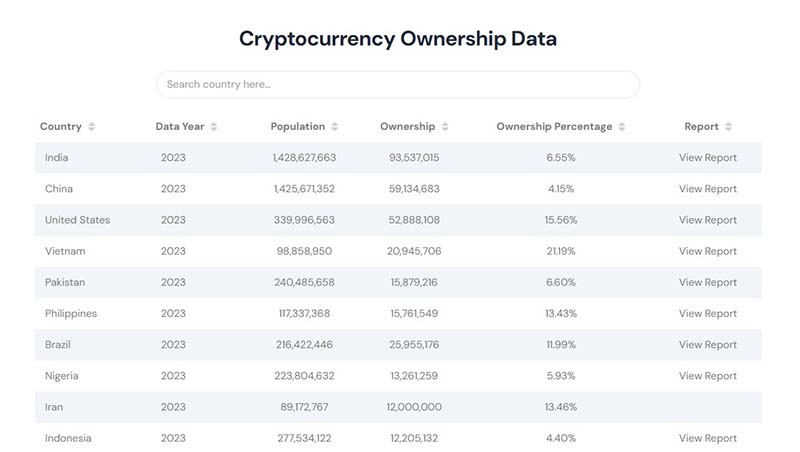Image resolution: width=800 pixels, height=452 pixels.
Task: Click the Ownership Percentage header text
Action: pos(554,127)
